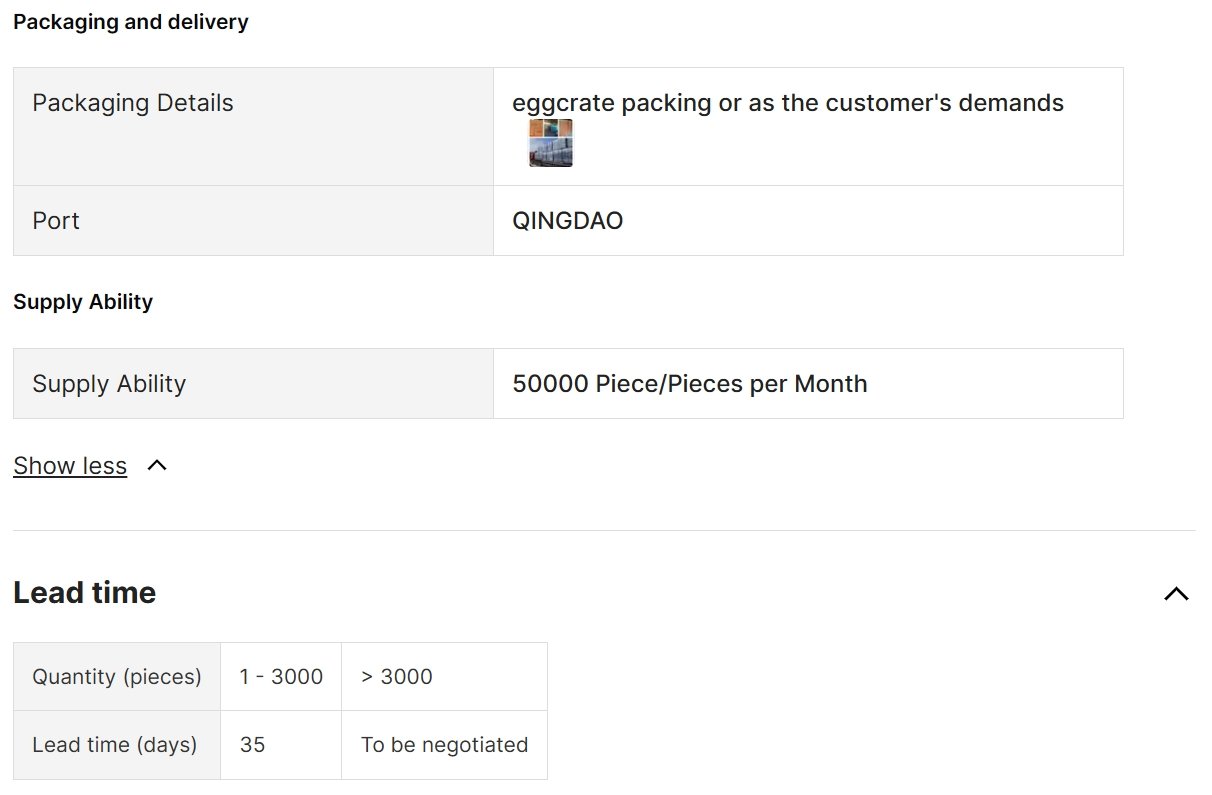
Task: Select the Lead time (days) row header
Action: tap(115, 745)
